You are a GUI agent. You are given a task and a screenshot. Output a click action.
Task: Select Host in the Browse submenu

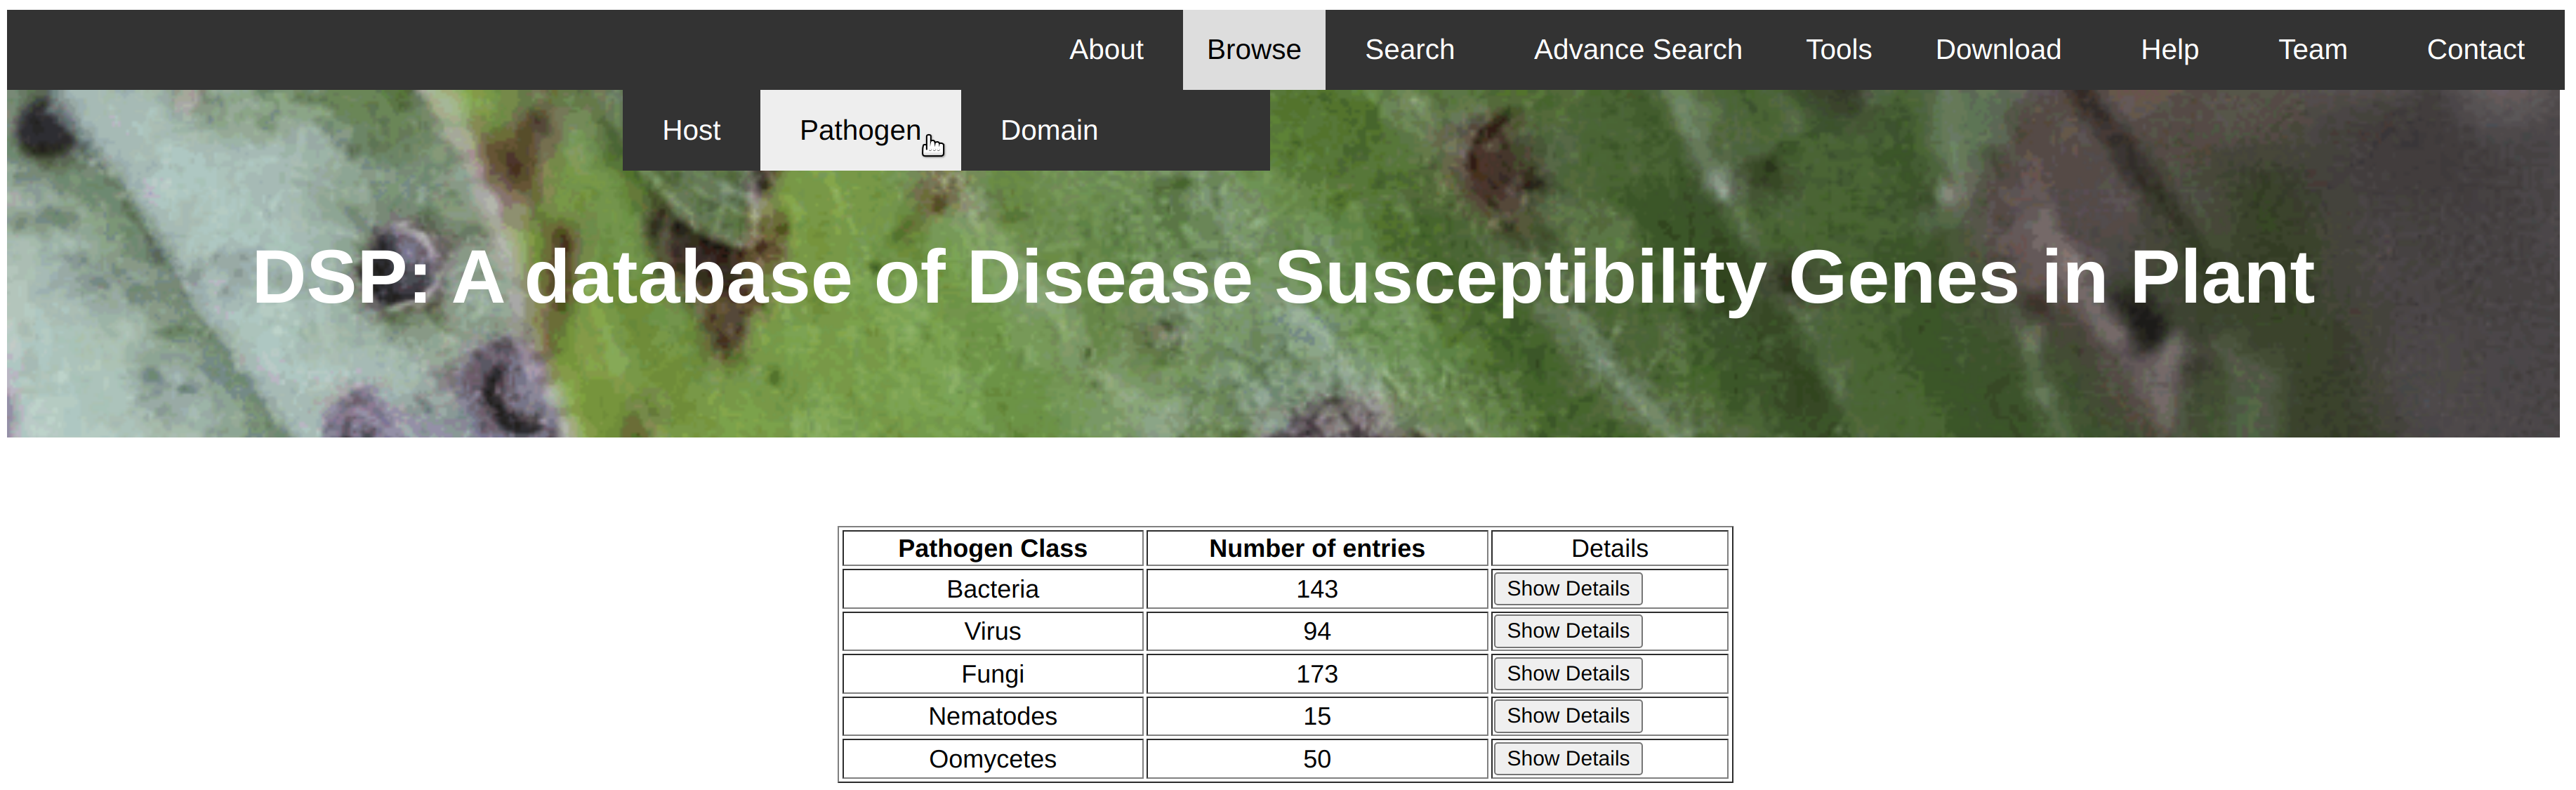tap(691, 130)
